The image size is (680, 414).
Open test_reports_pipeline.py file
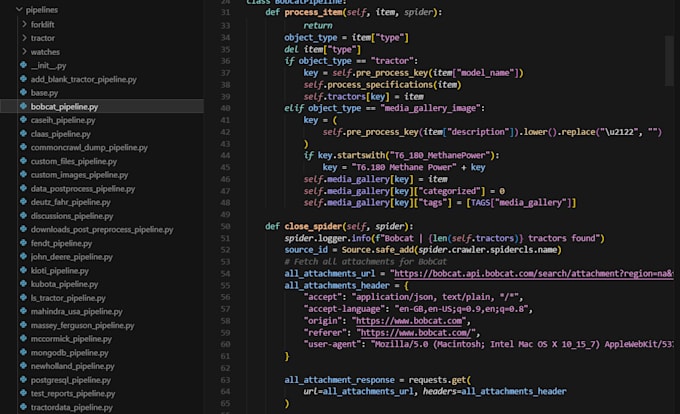click(73, 393)
